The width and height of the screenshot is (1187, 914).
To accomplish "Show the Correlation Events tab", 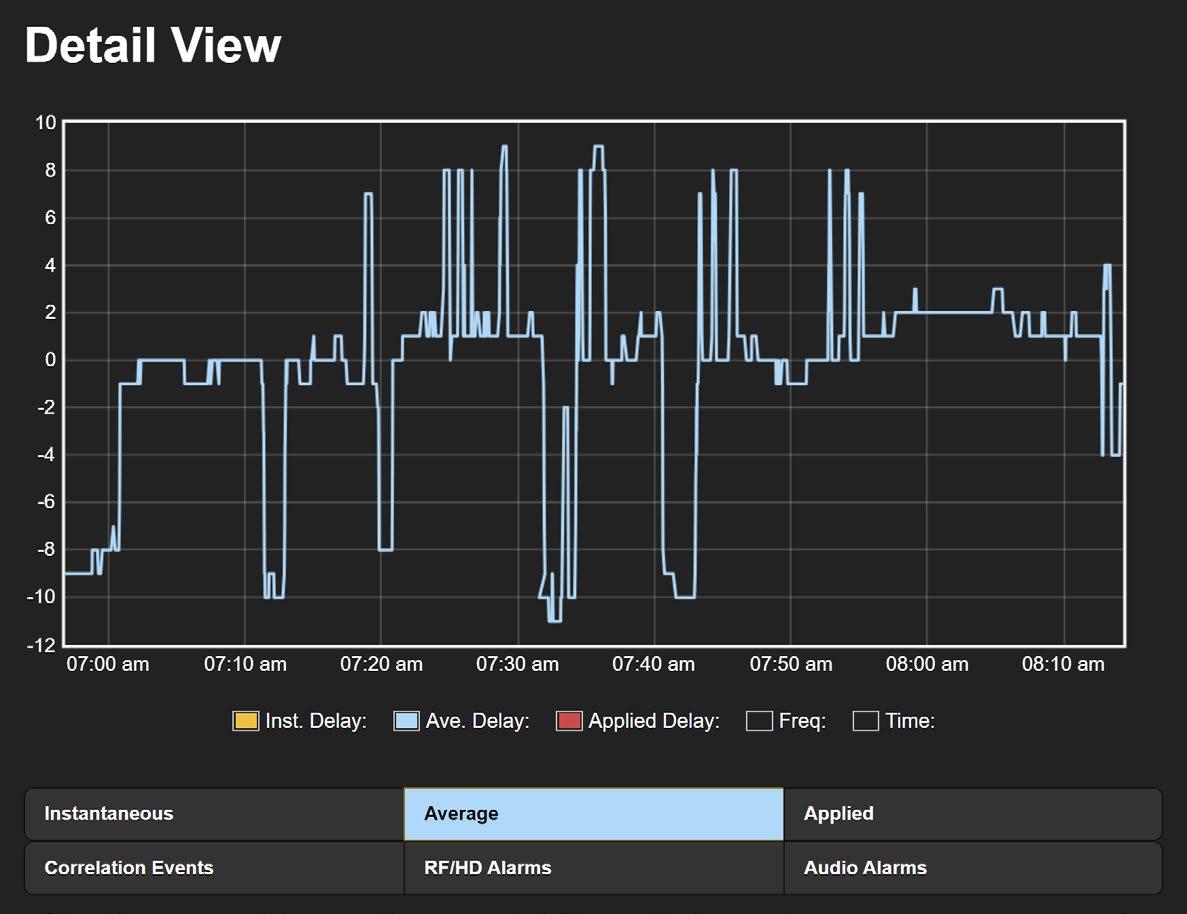I will tap(214, 868).
